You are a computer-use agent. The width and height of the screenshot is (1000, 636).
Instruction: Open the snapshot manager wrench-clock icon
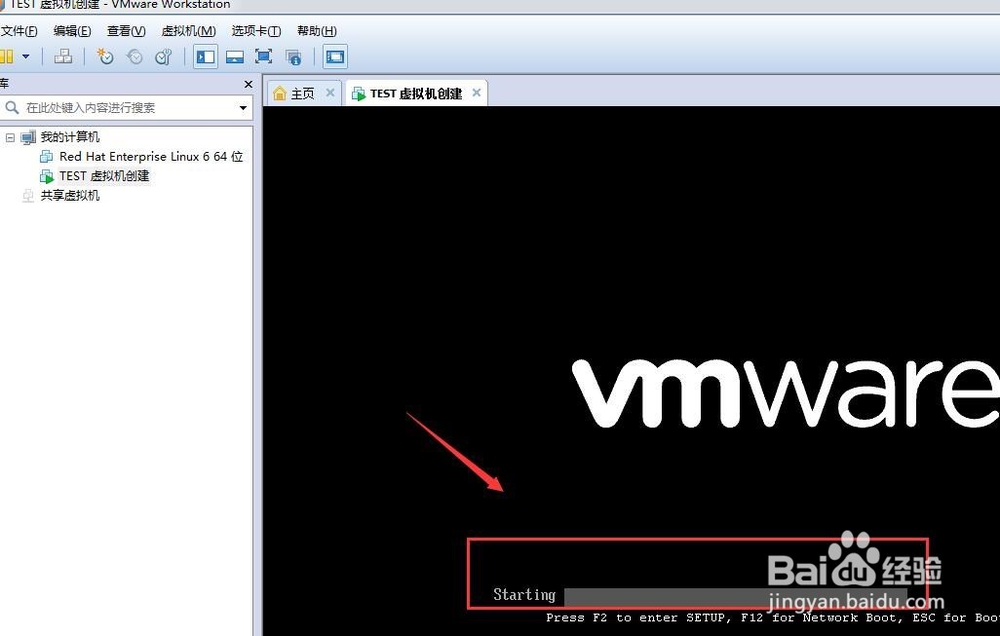click(x=164, y=57)
